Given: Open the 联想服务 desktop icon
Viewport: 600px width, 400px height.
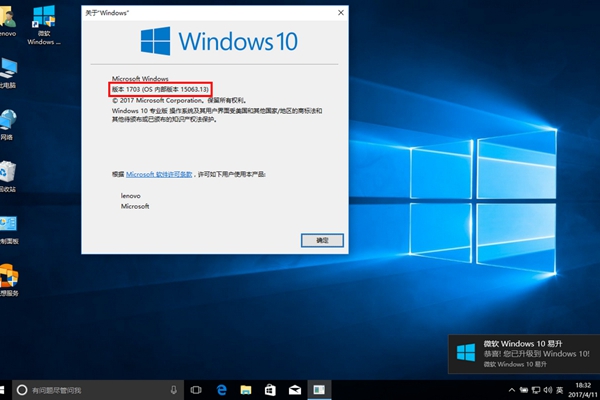Looking at the screenshot, I should 9,280.
